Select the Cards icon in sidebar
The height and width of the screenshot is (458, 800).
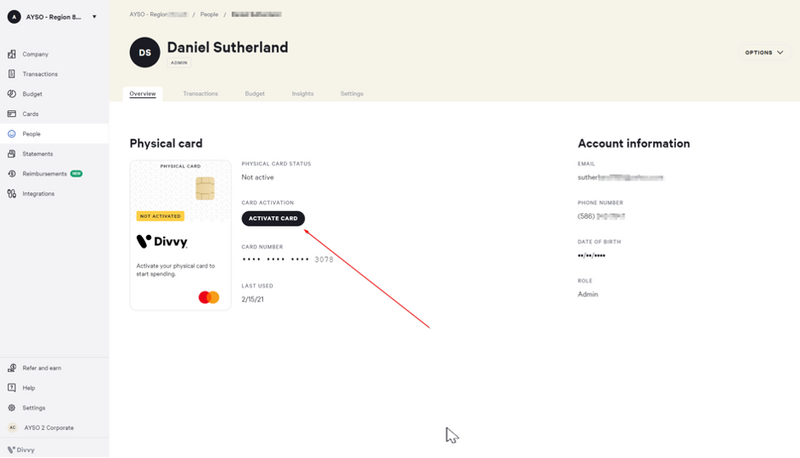click(x=12, y=114)
